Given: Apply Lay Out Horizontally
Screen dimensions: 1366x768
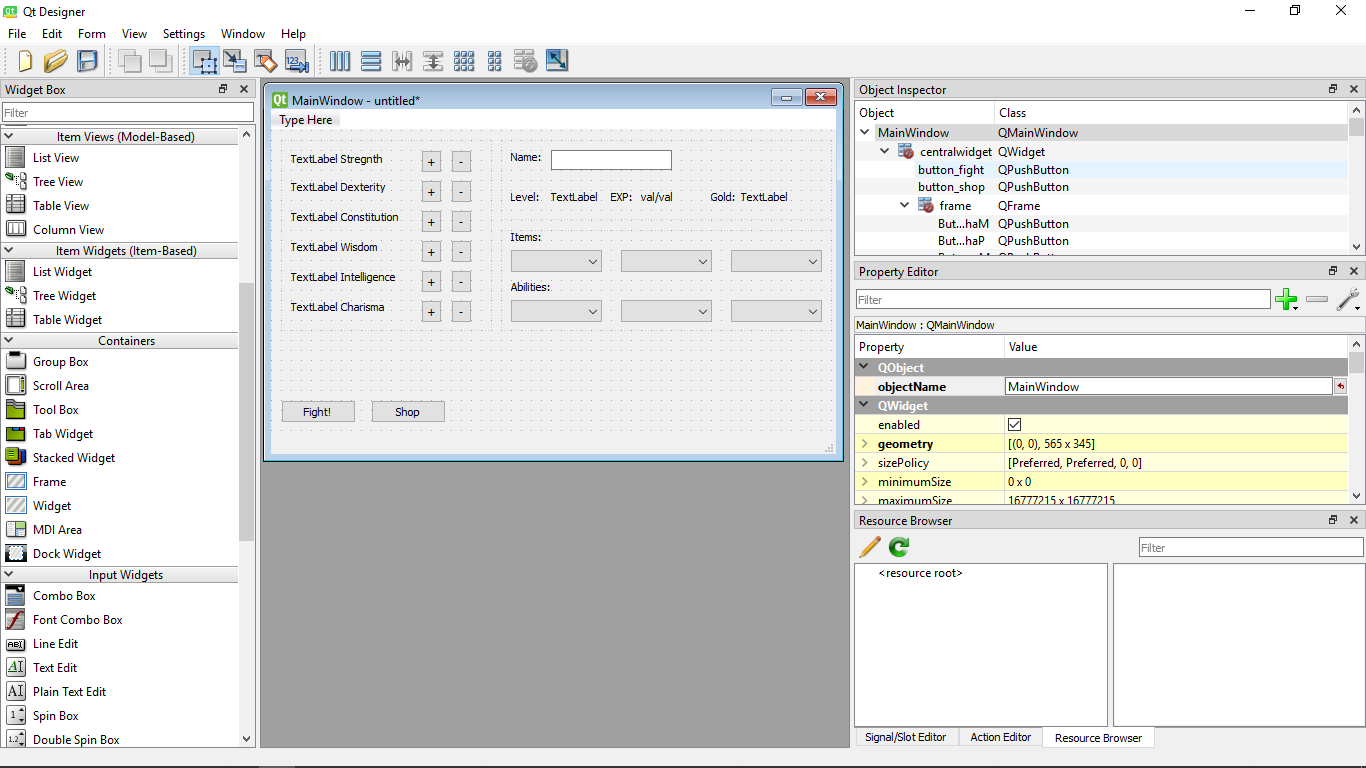Looking at the screenshot, I should click(x=340, y=61).
